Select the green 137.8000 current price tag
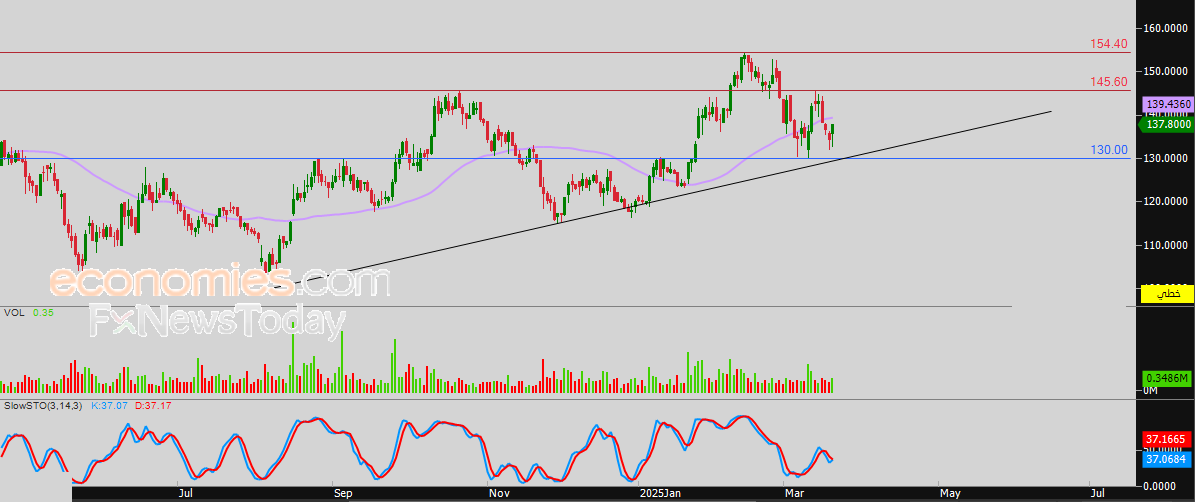Viewport: 1195px width, 502px height. [x=1166, y=123]
